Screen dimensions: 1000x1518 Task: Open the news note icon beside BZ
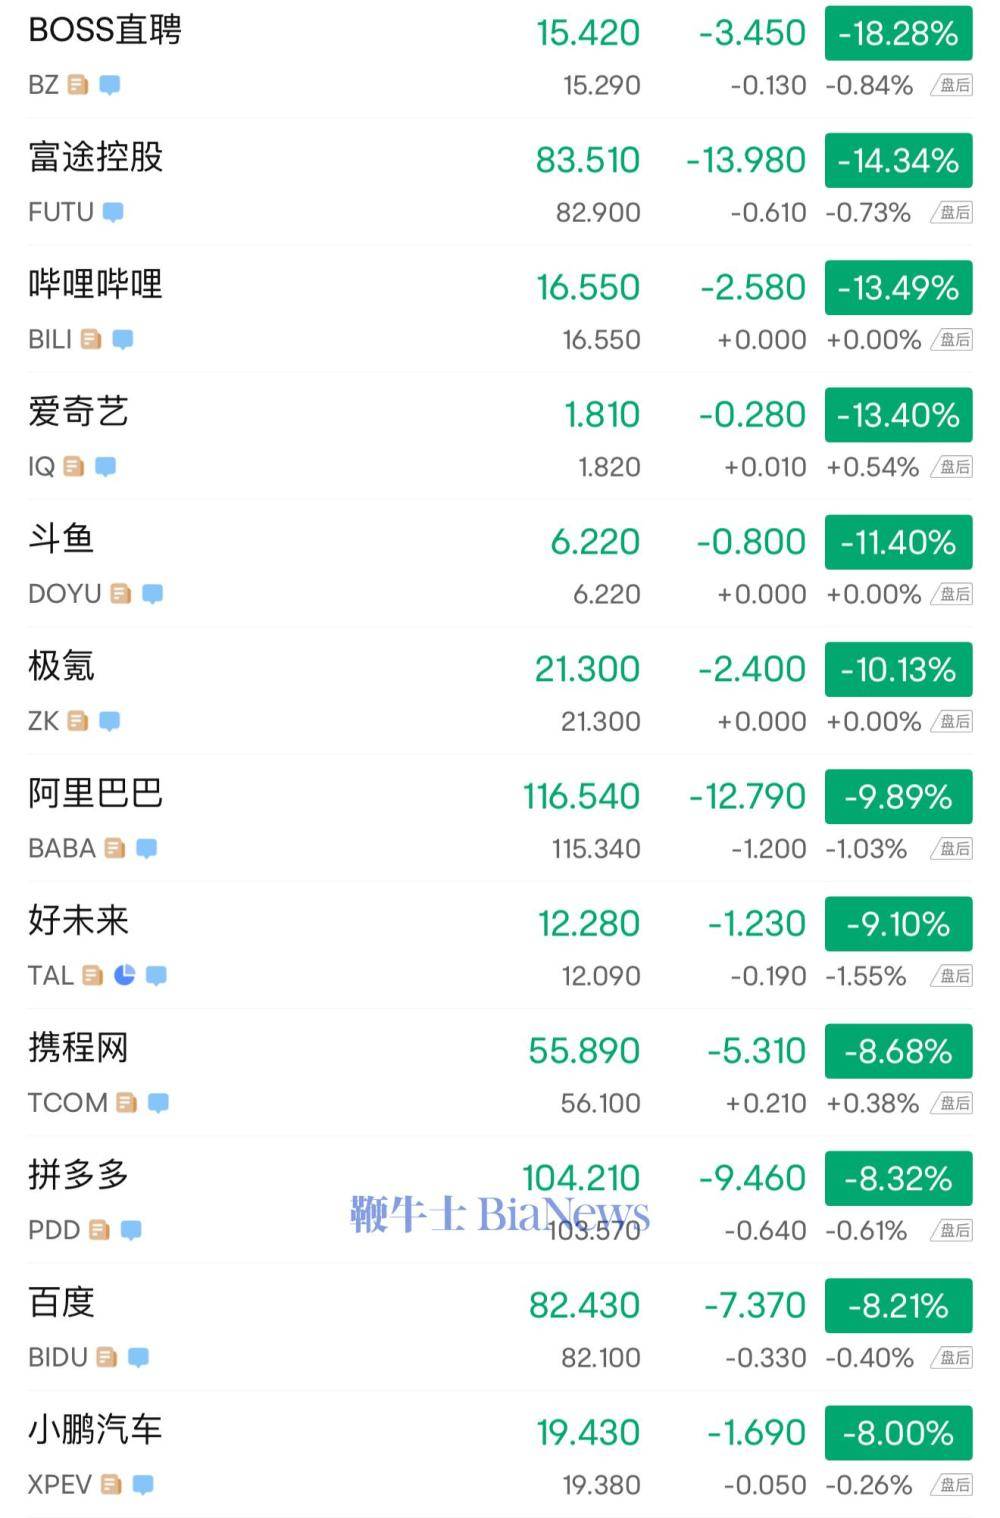[78, 85]
